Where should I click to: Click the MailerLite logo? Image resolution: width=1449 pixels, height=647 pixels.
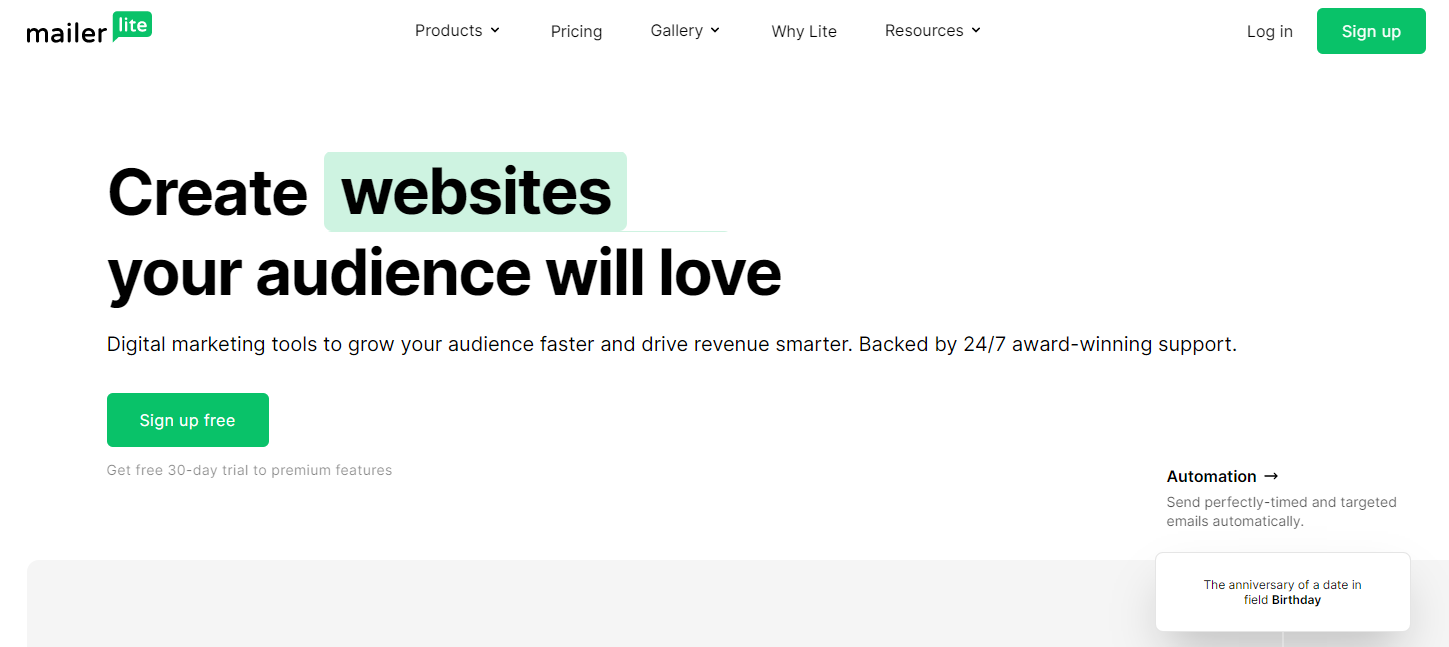coord(89,29)
